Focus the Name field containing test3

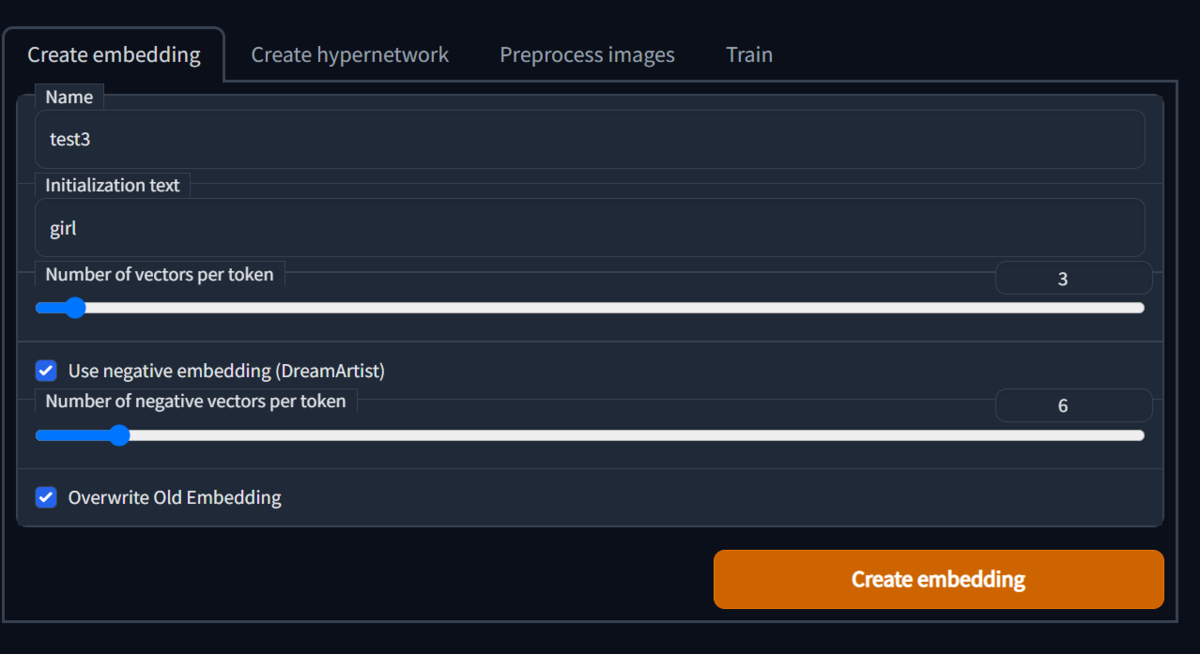[x=590, y=139]
